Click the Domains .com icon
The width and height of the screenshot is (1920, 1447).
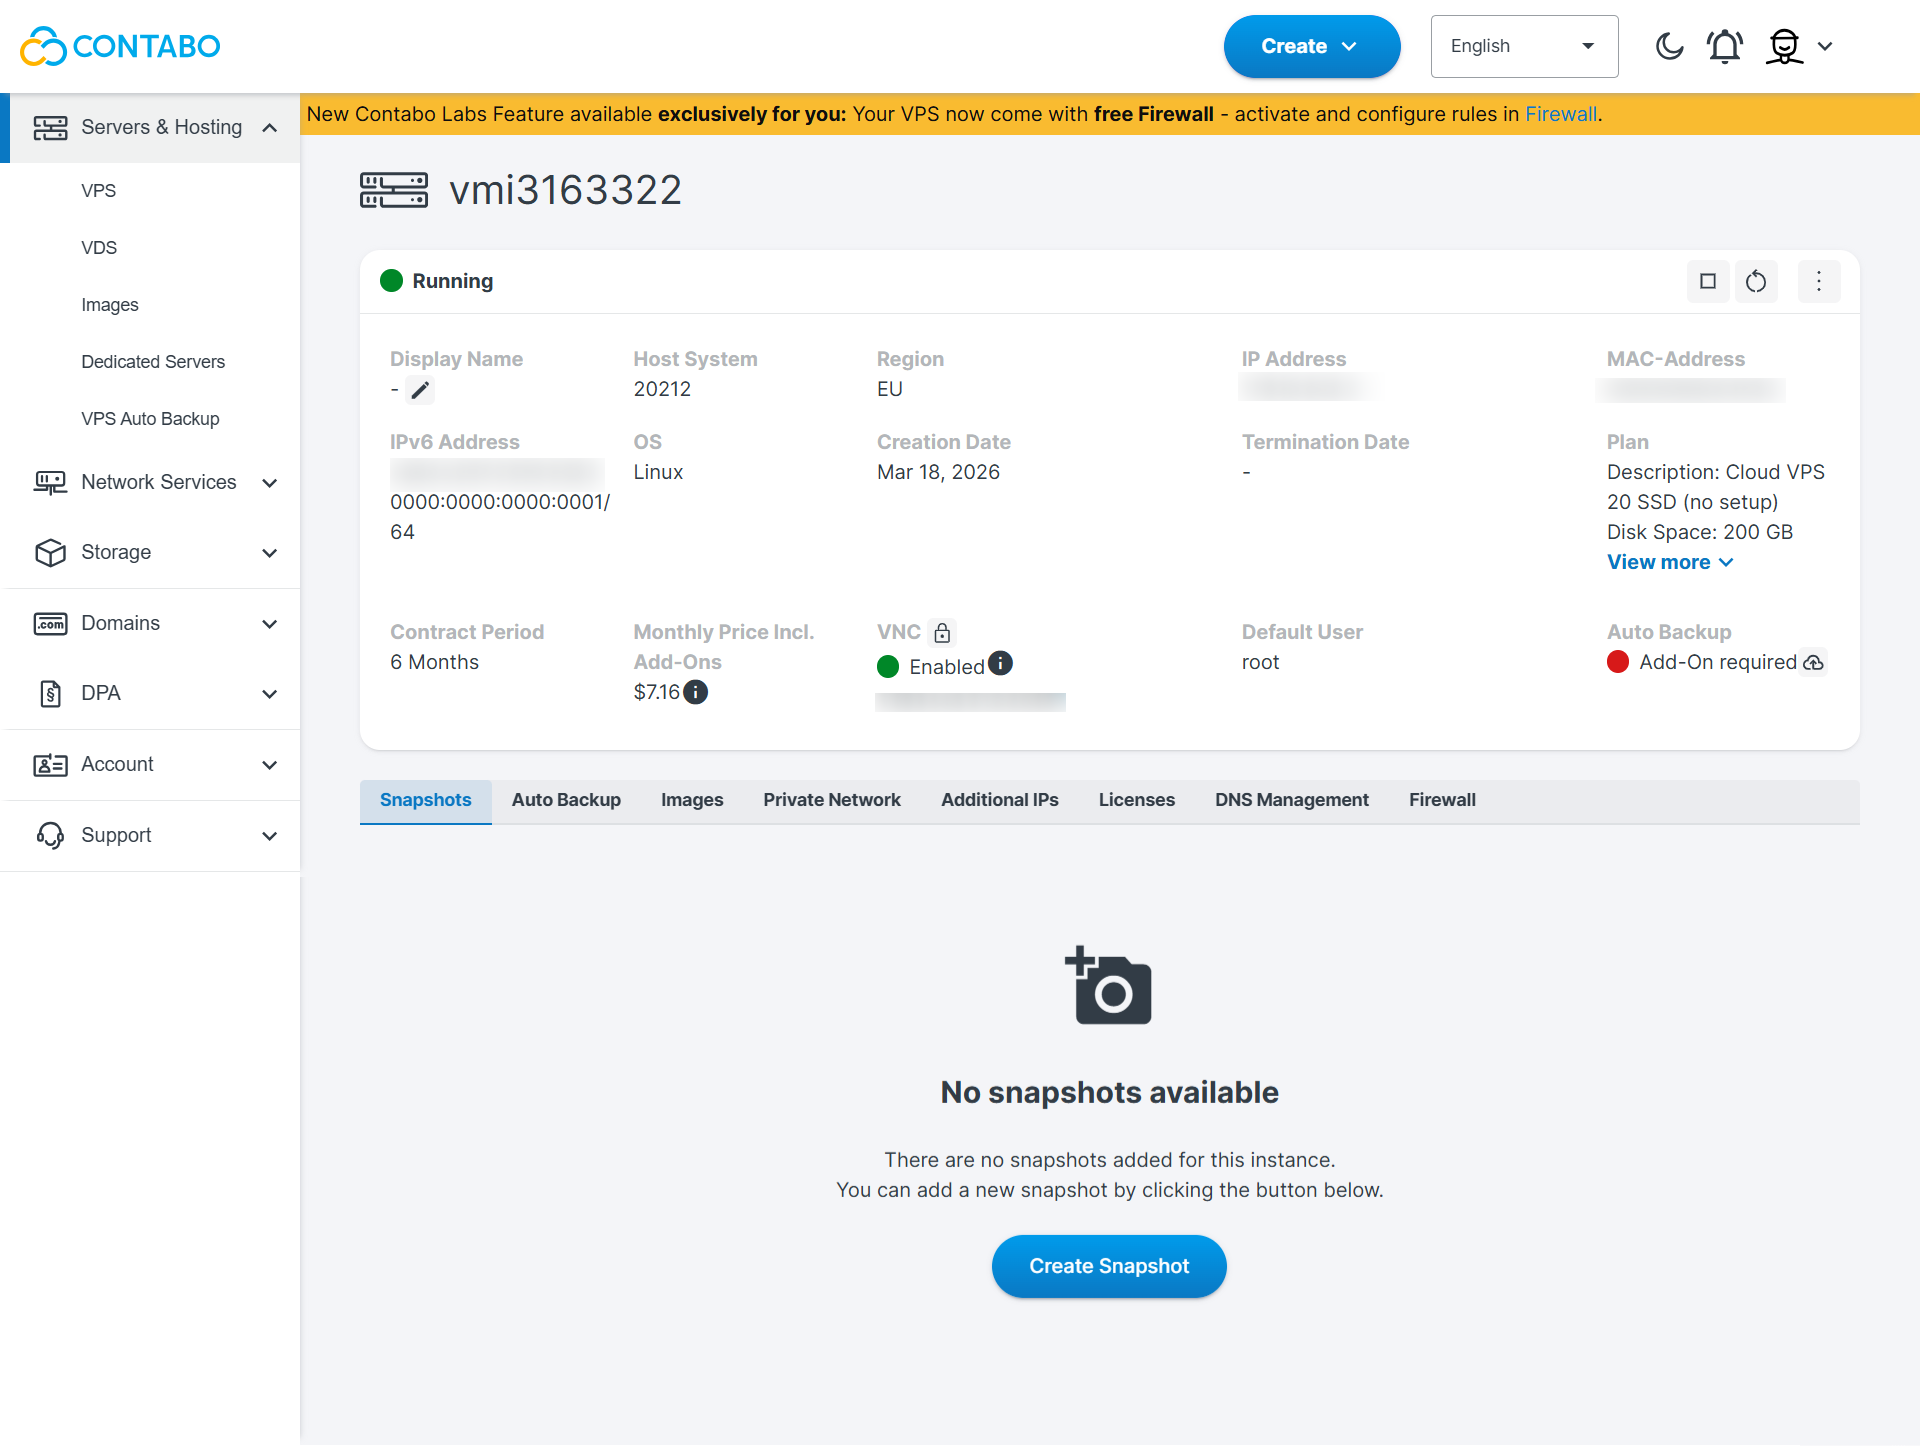click(50, 624)
